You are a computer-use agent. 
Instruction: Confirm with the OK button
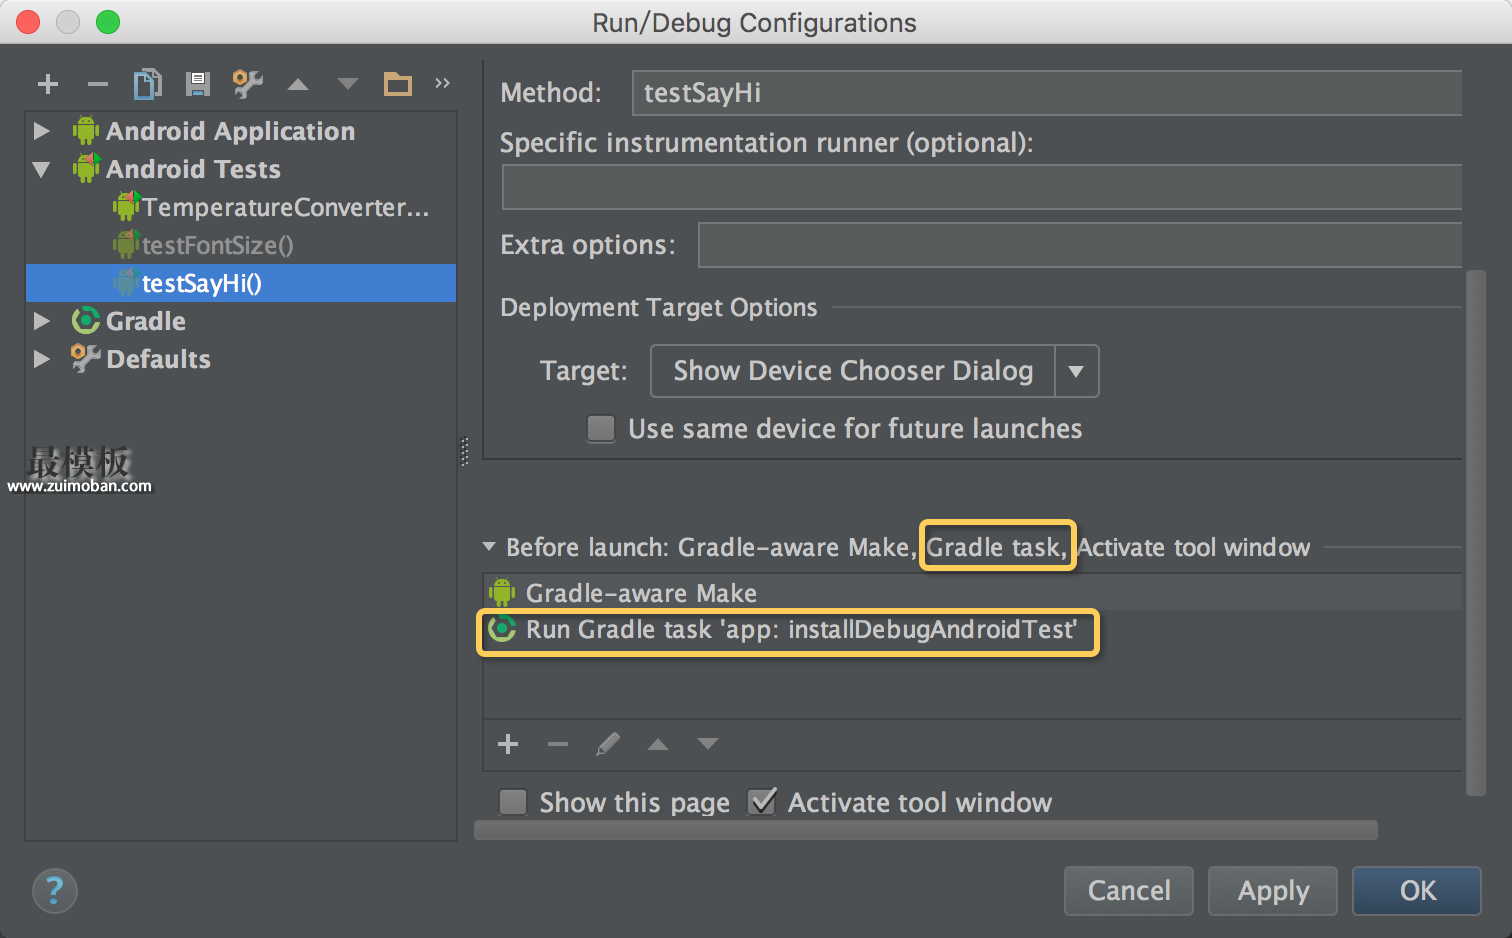point(1417,891)
